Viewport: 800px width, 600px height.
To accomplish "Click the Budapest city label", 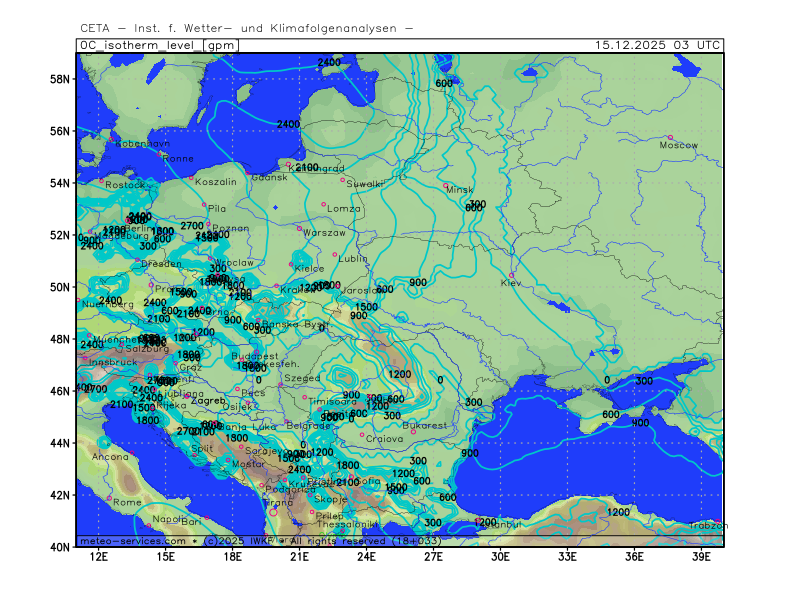I will [254, 356].
